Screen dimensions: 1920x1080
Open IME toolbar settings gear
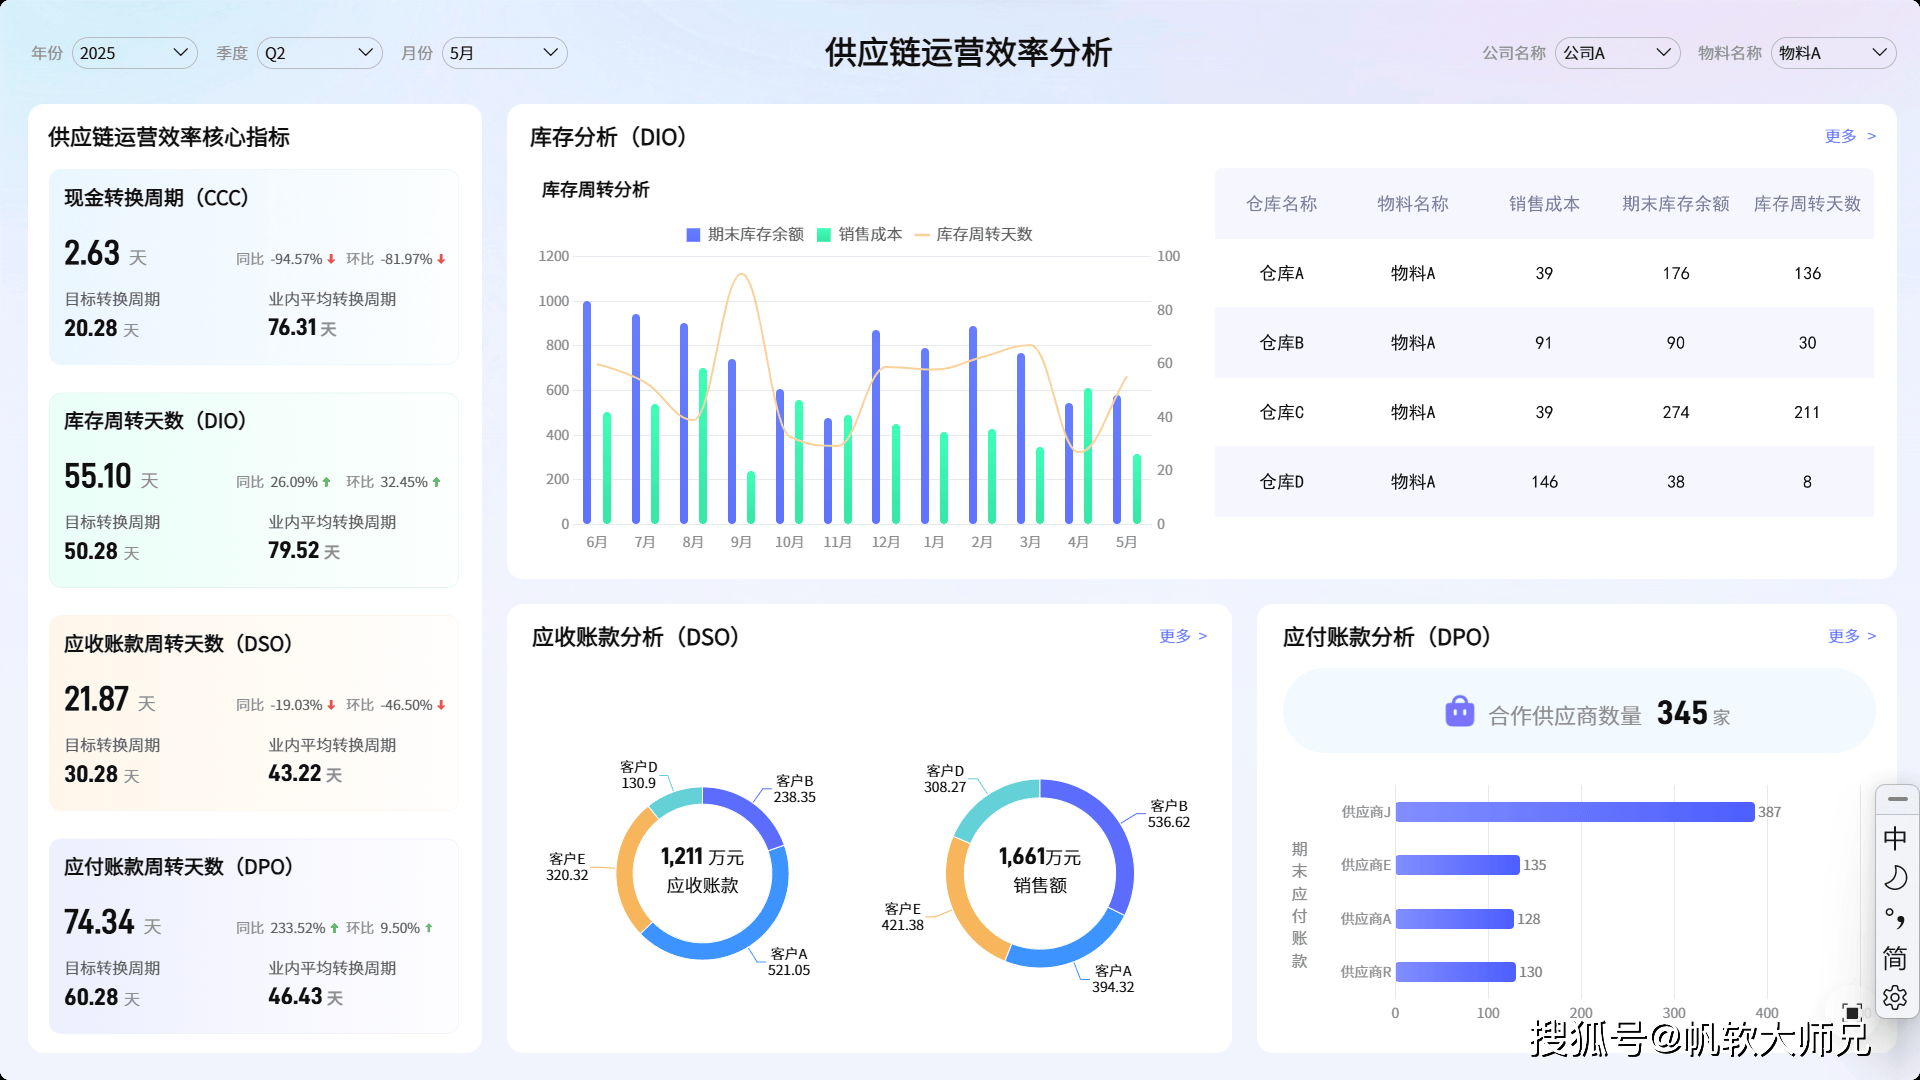(x=1895, y=997)
